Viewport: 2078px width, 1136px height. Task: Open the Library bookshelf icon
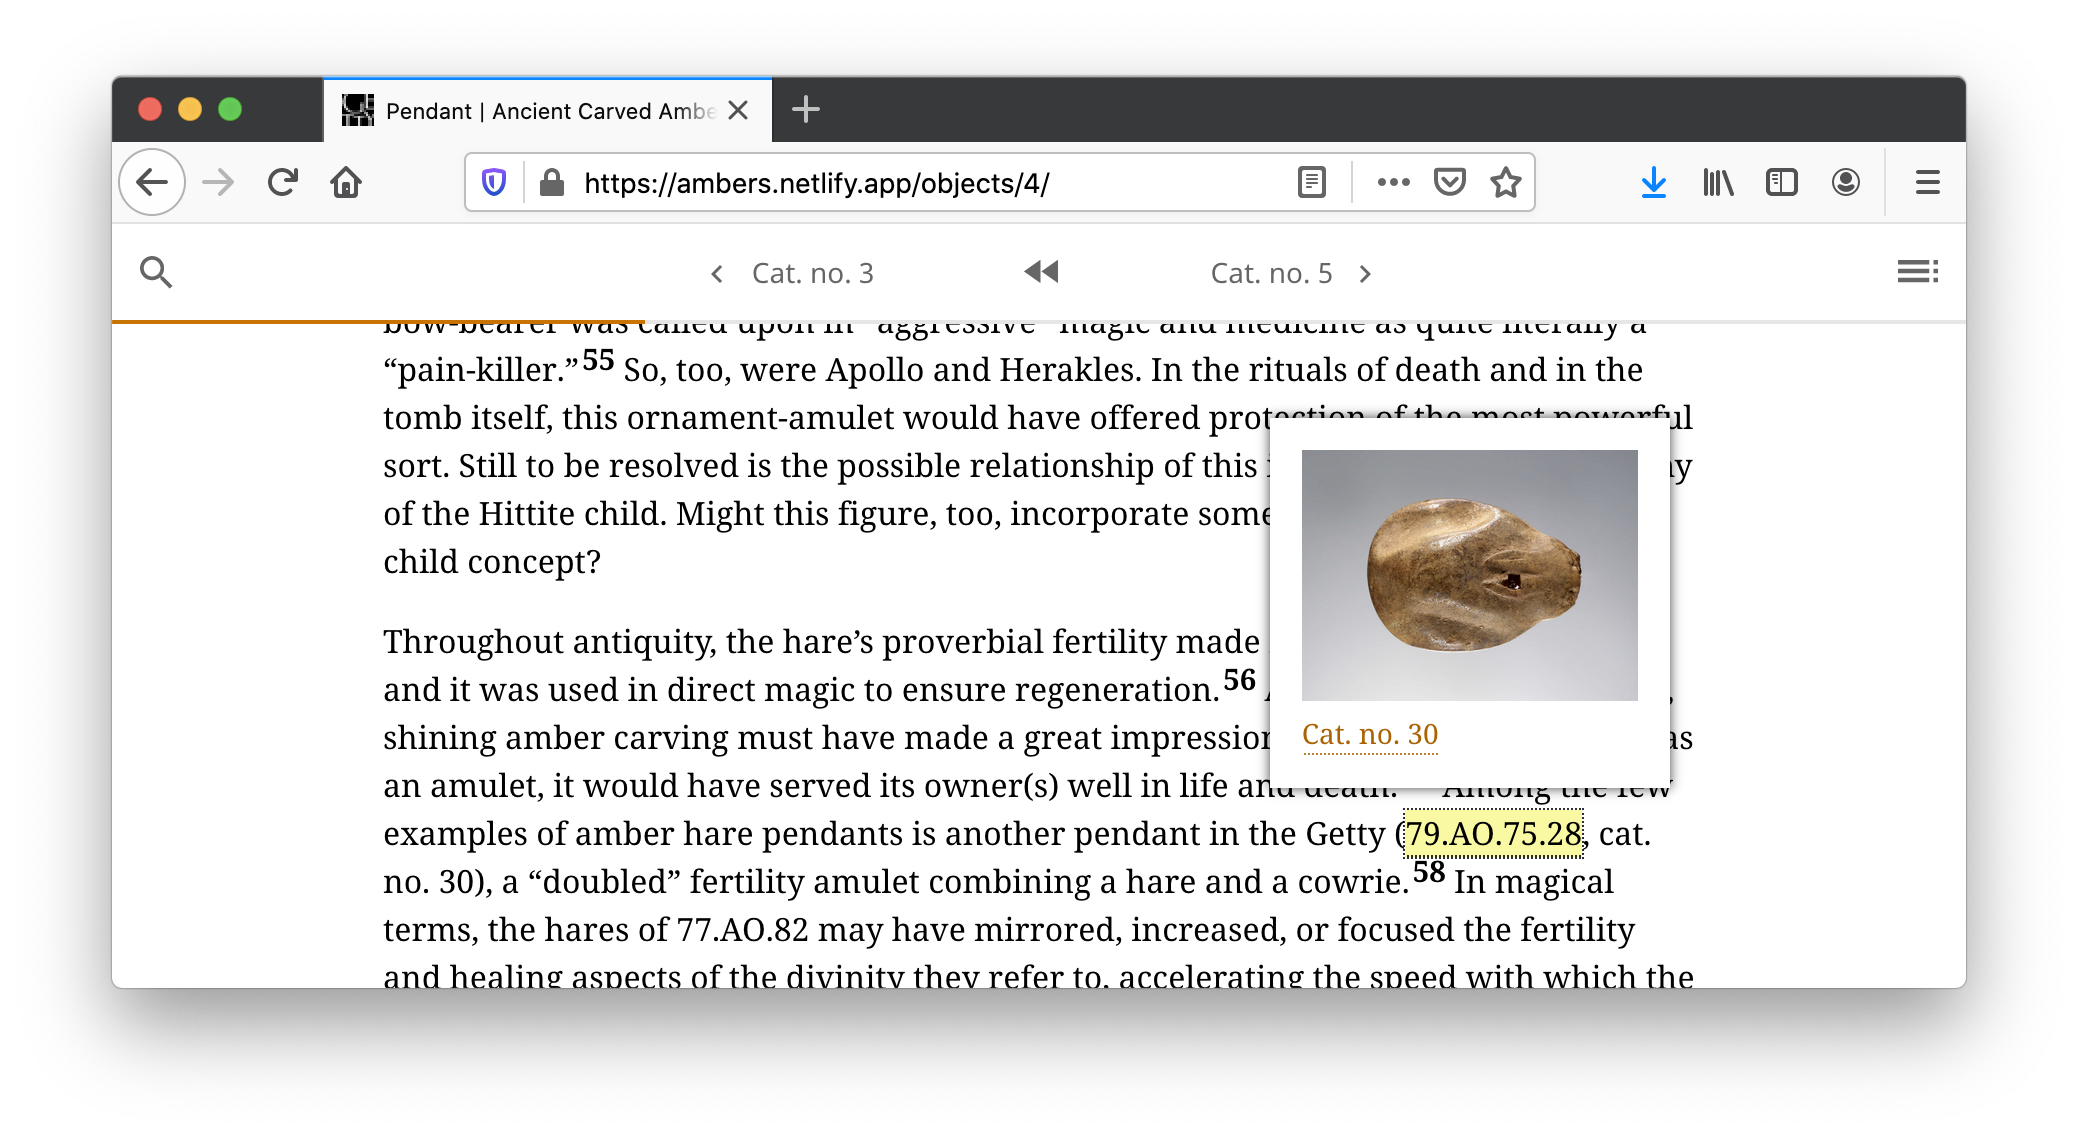point(1717,183)
